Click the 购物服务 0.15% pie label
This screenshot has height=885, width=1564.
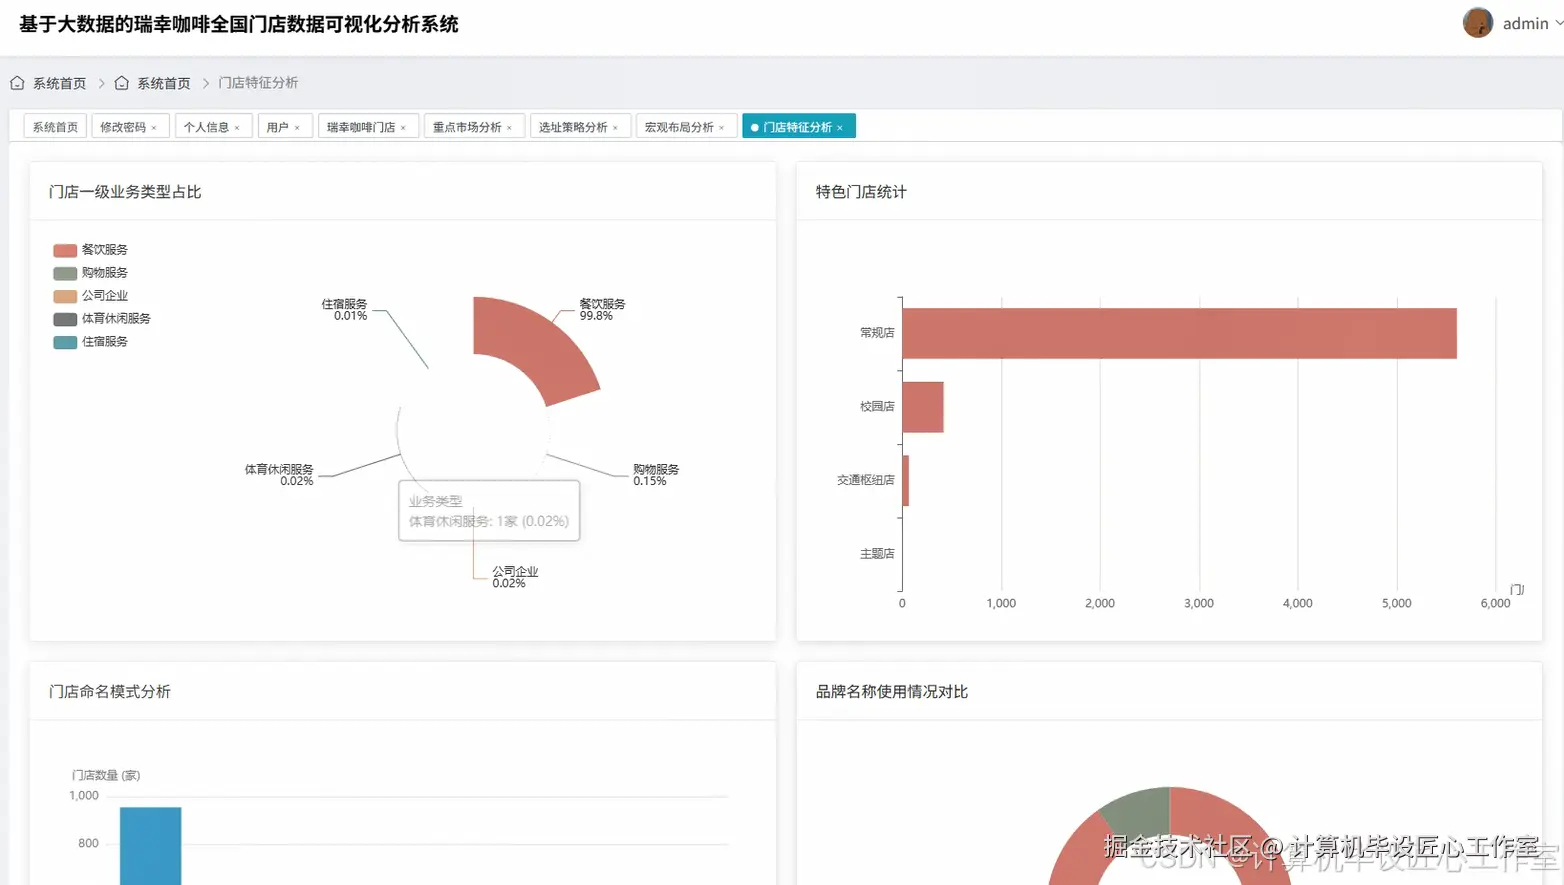pyautogui.click(x=656, y=475)
